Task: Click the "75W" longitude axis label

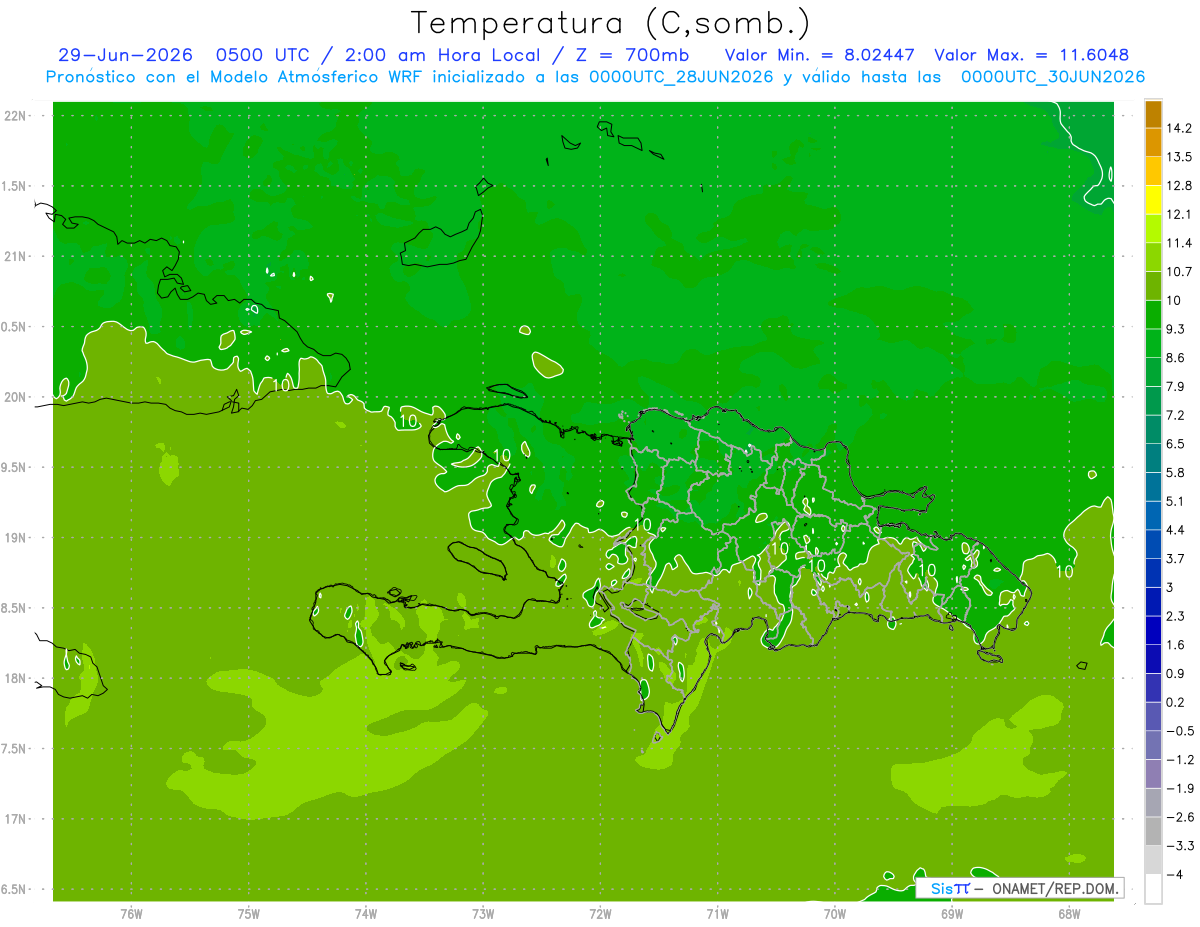Action: click(249, 914)
